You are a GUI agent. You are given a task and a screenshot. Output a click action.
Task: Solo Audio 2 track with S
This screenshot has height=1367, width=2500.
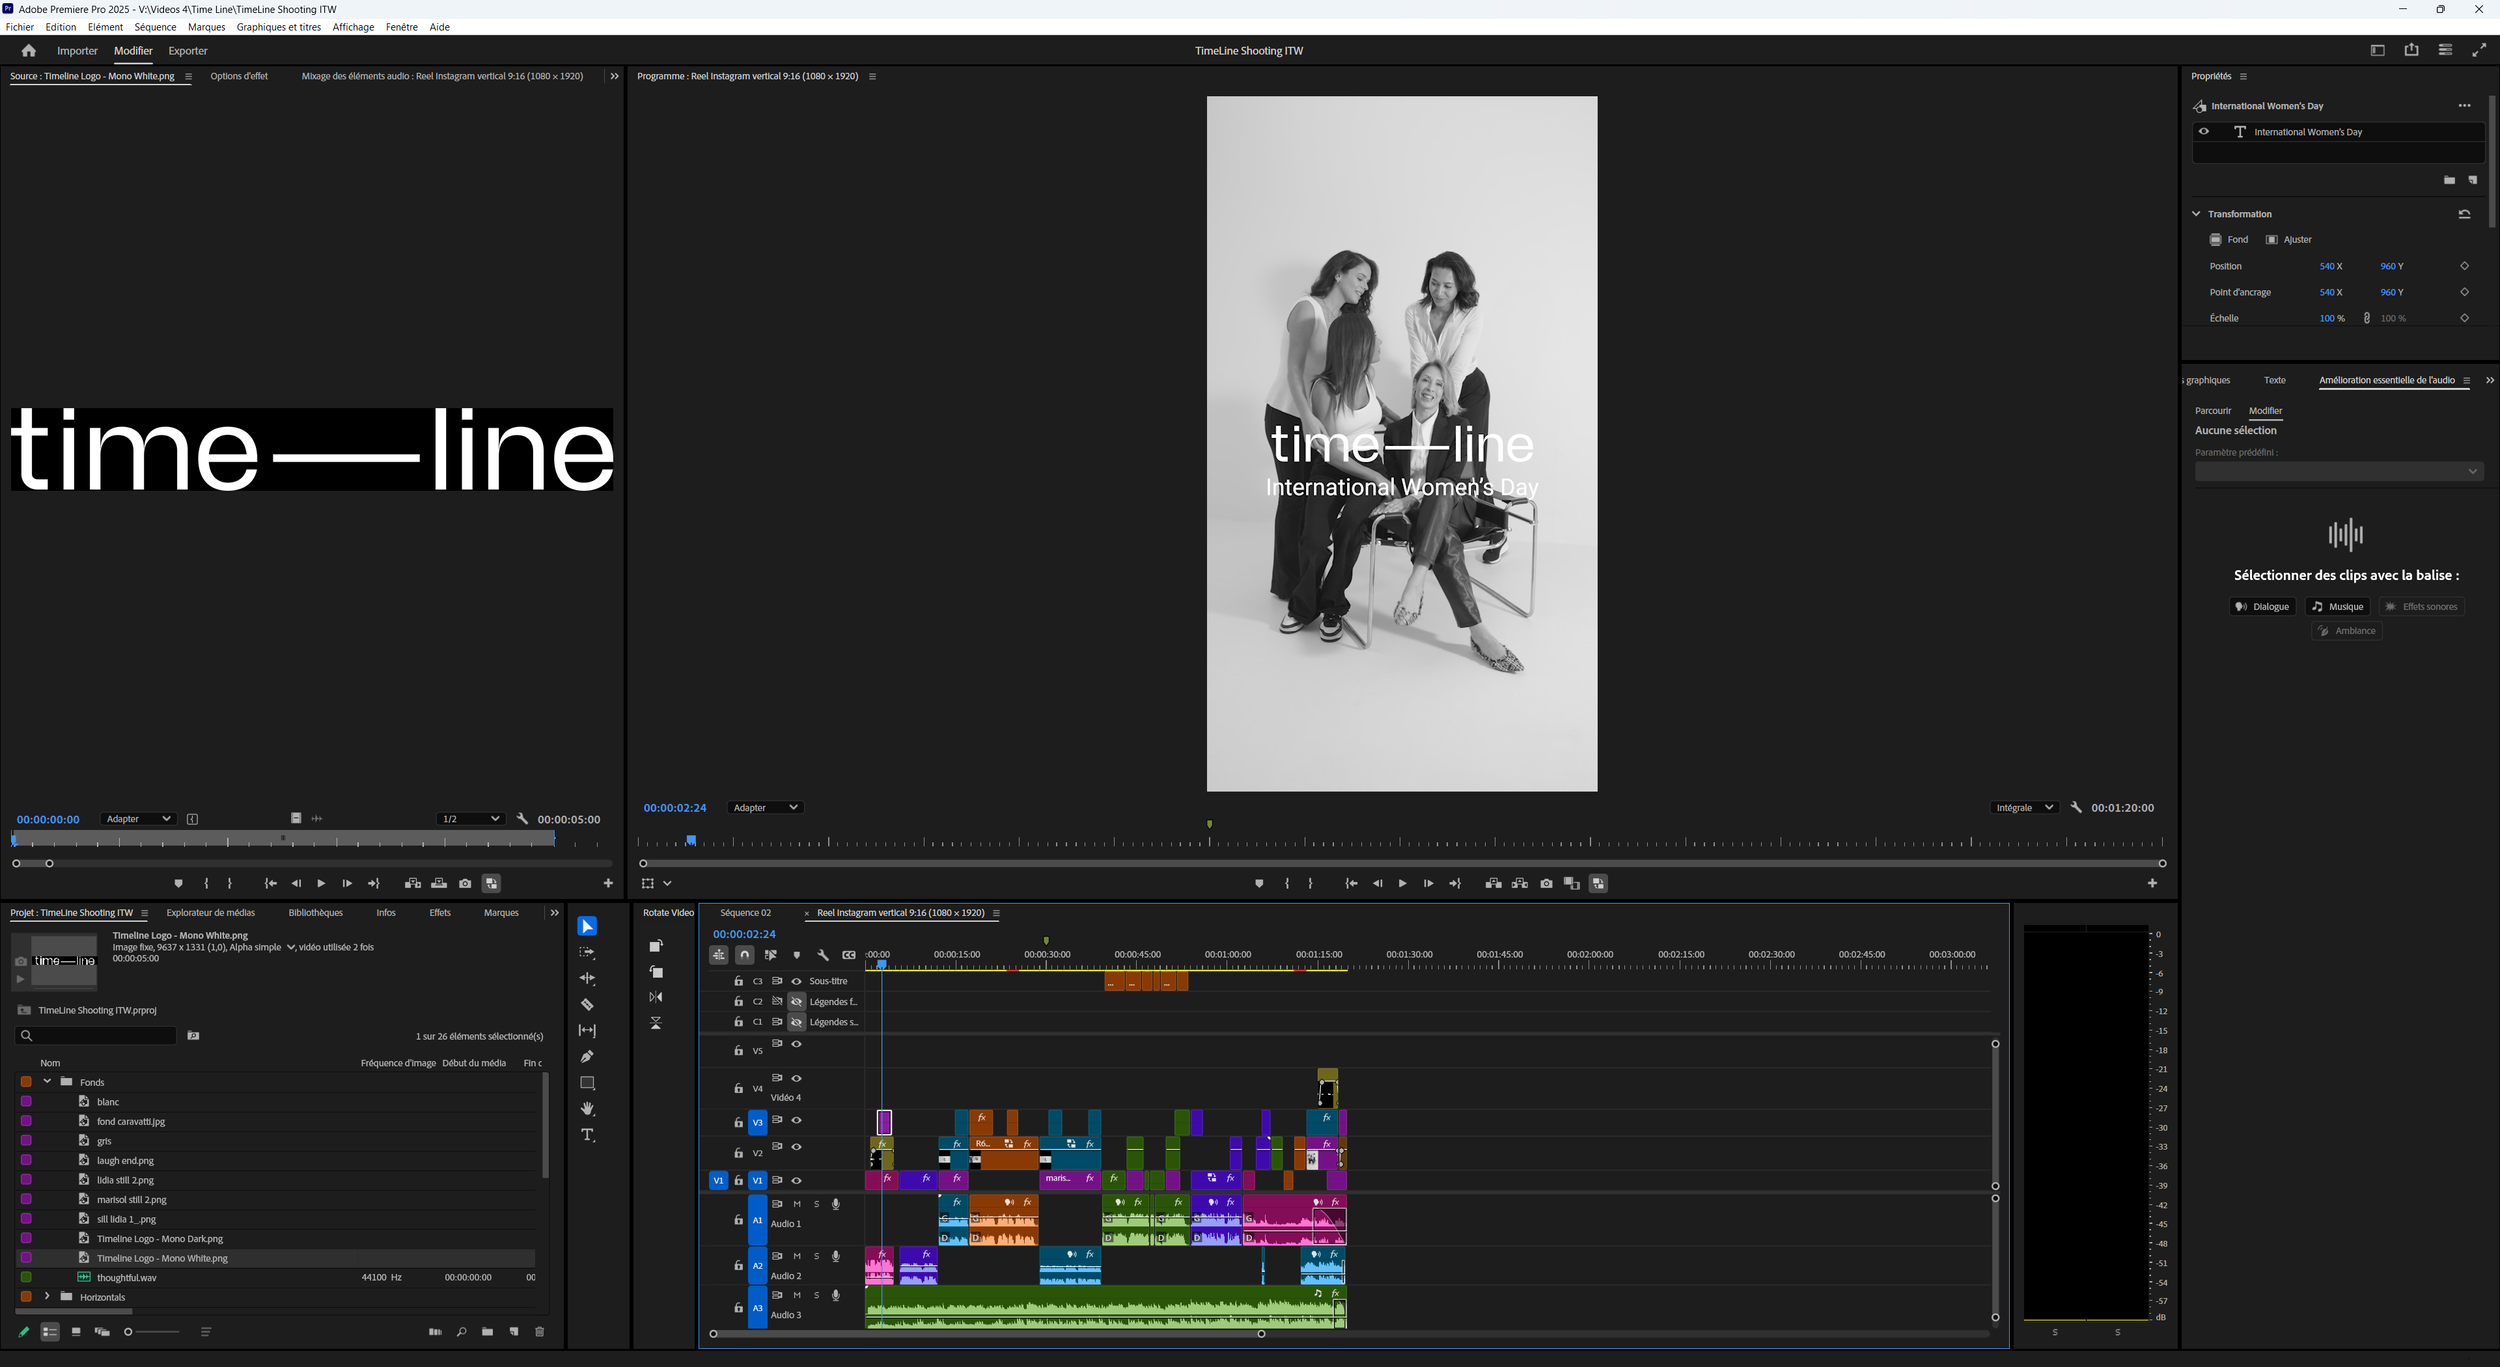817,1257
